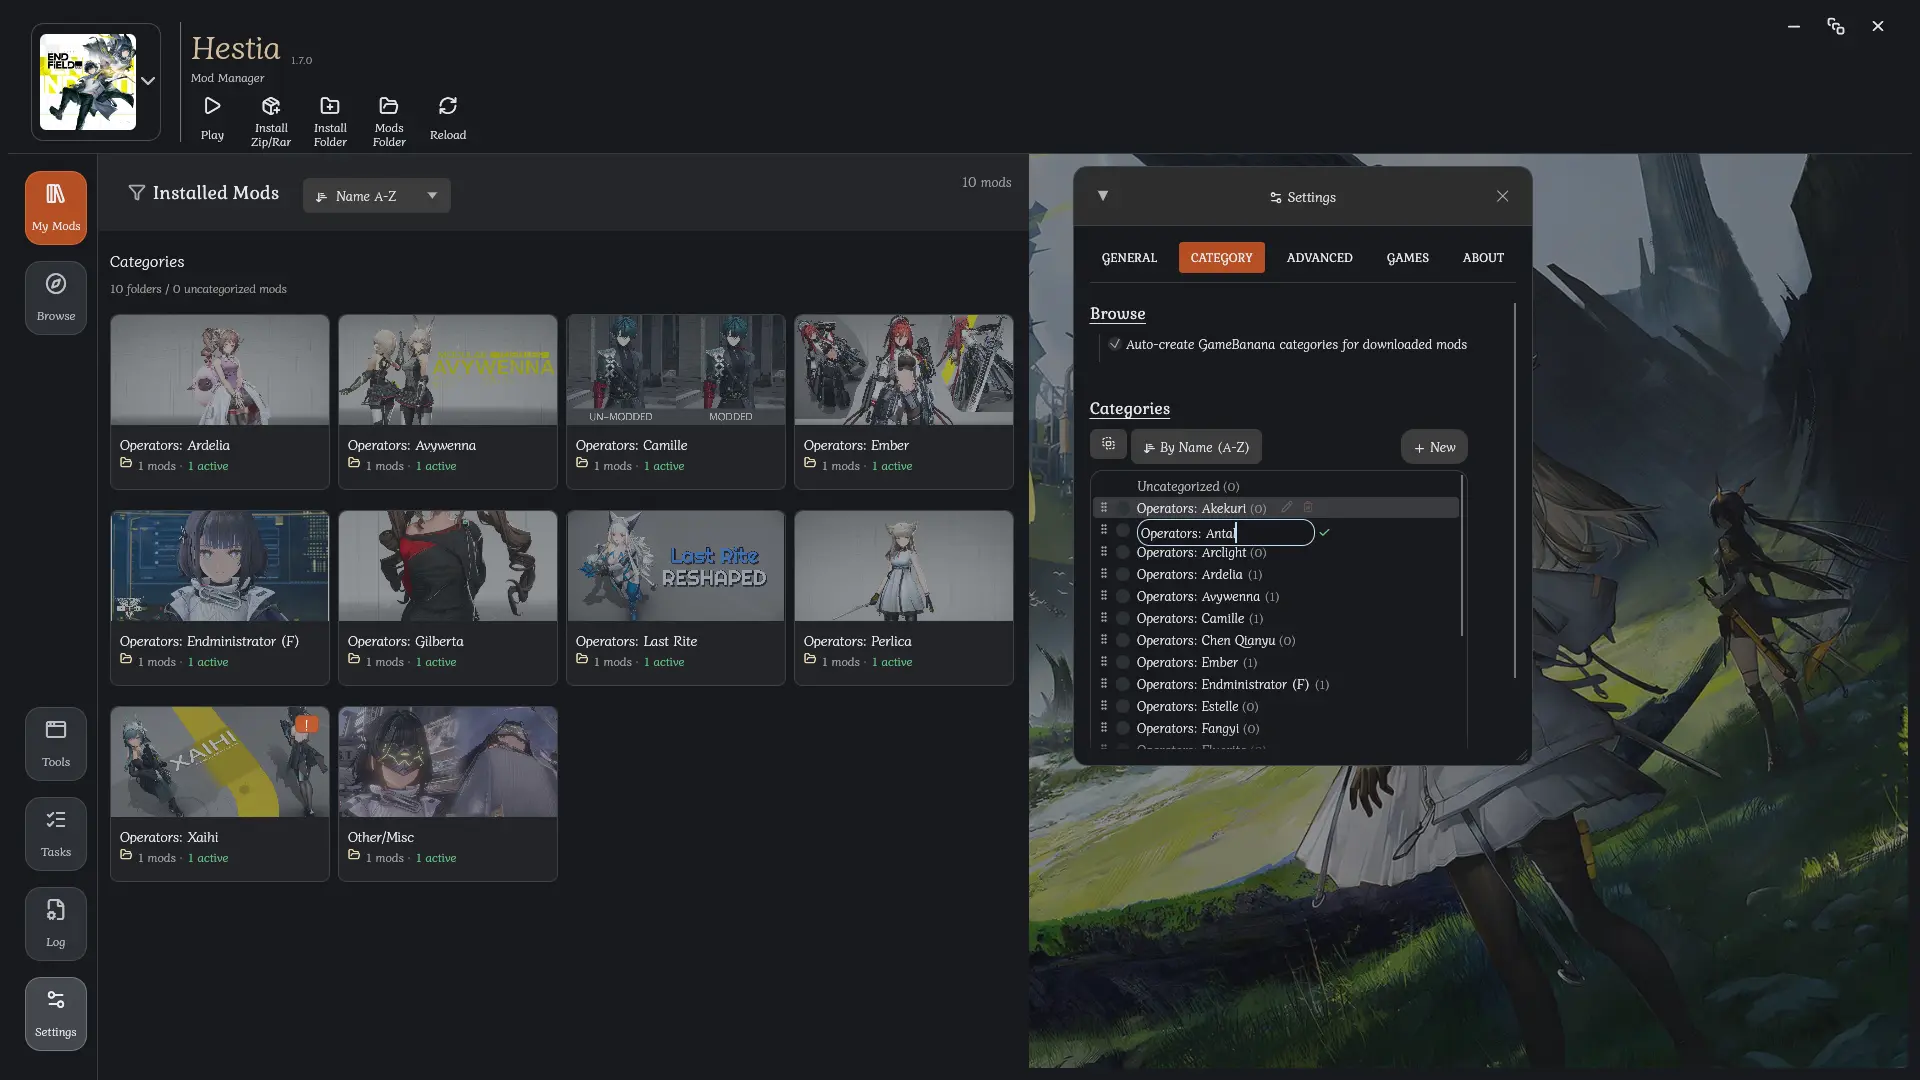Click the warning badge on Operators: Xaihi card
This screenshot has width=1920, height=1080.
pos(307,723)
